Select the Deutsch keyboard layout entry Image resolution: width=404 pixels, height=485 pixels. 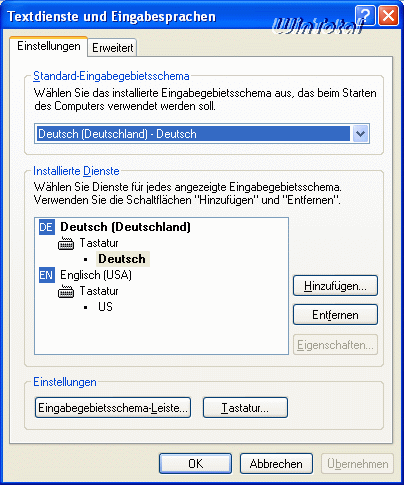click(x=122, y=259)
